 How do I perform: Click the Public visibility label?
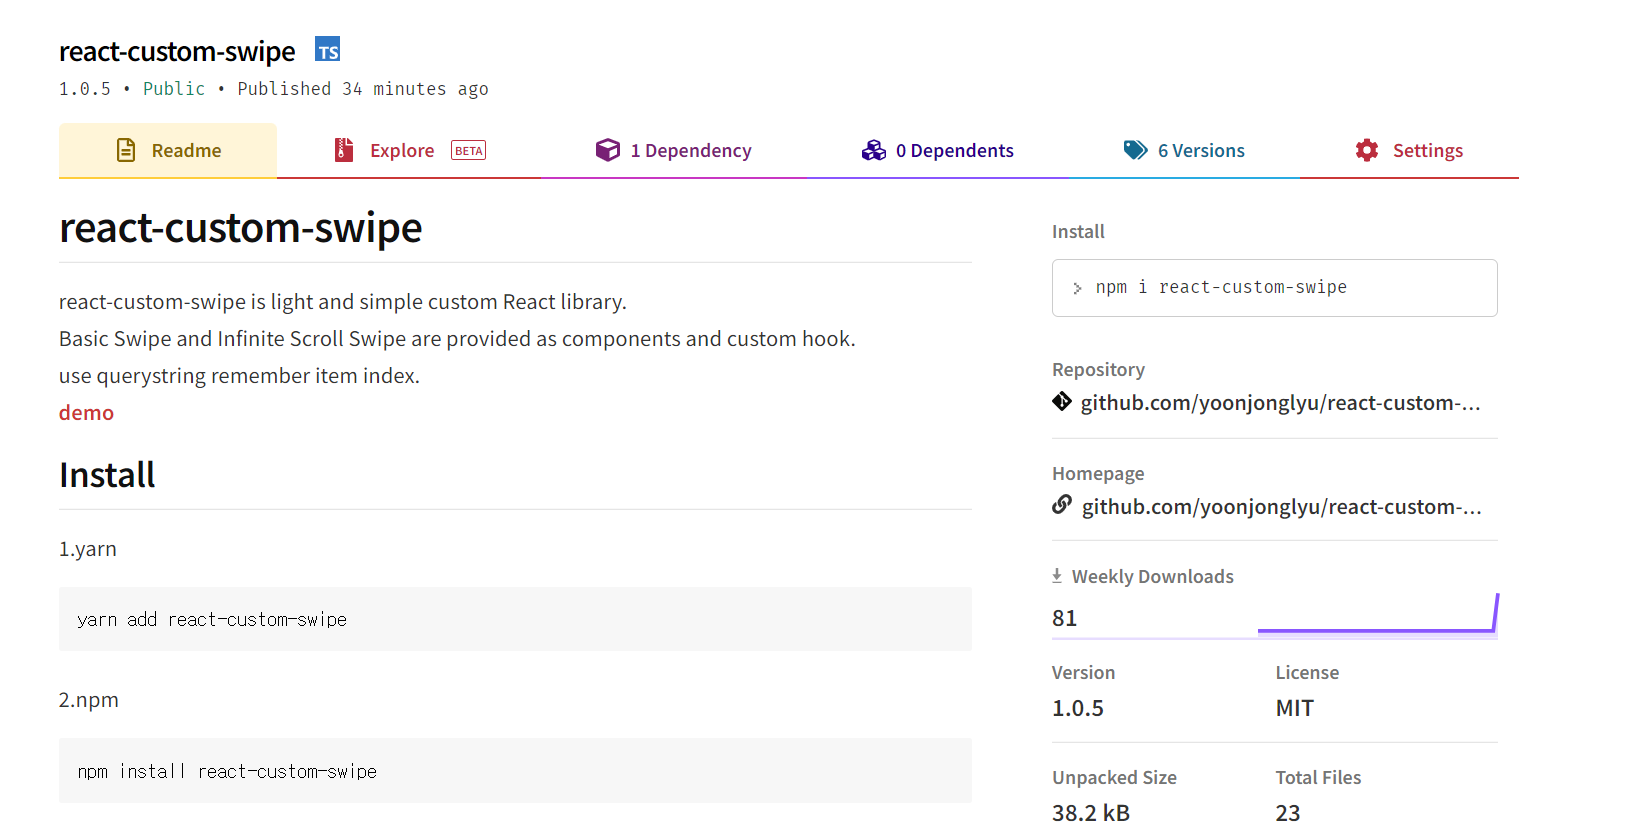point(174,89)
